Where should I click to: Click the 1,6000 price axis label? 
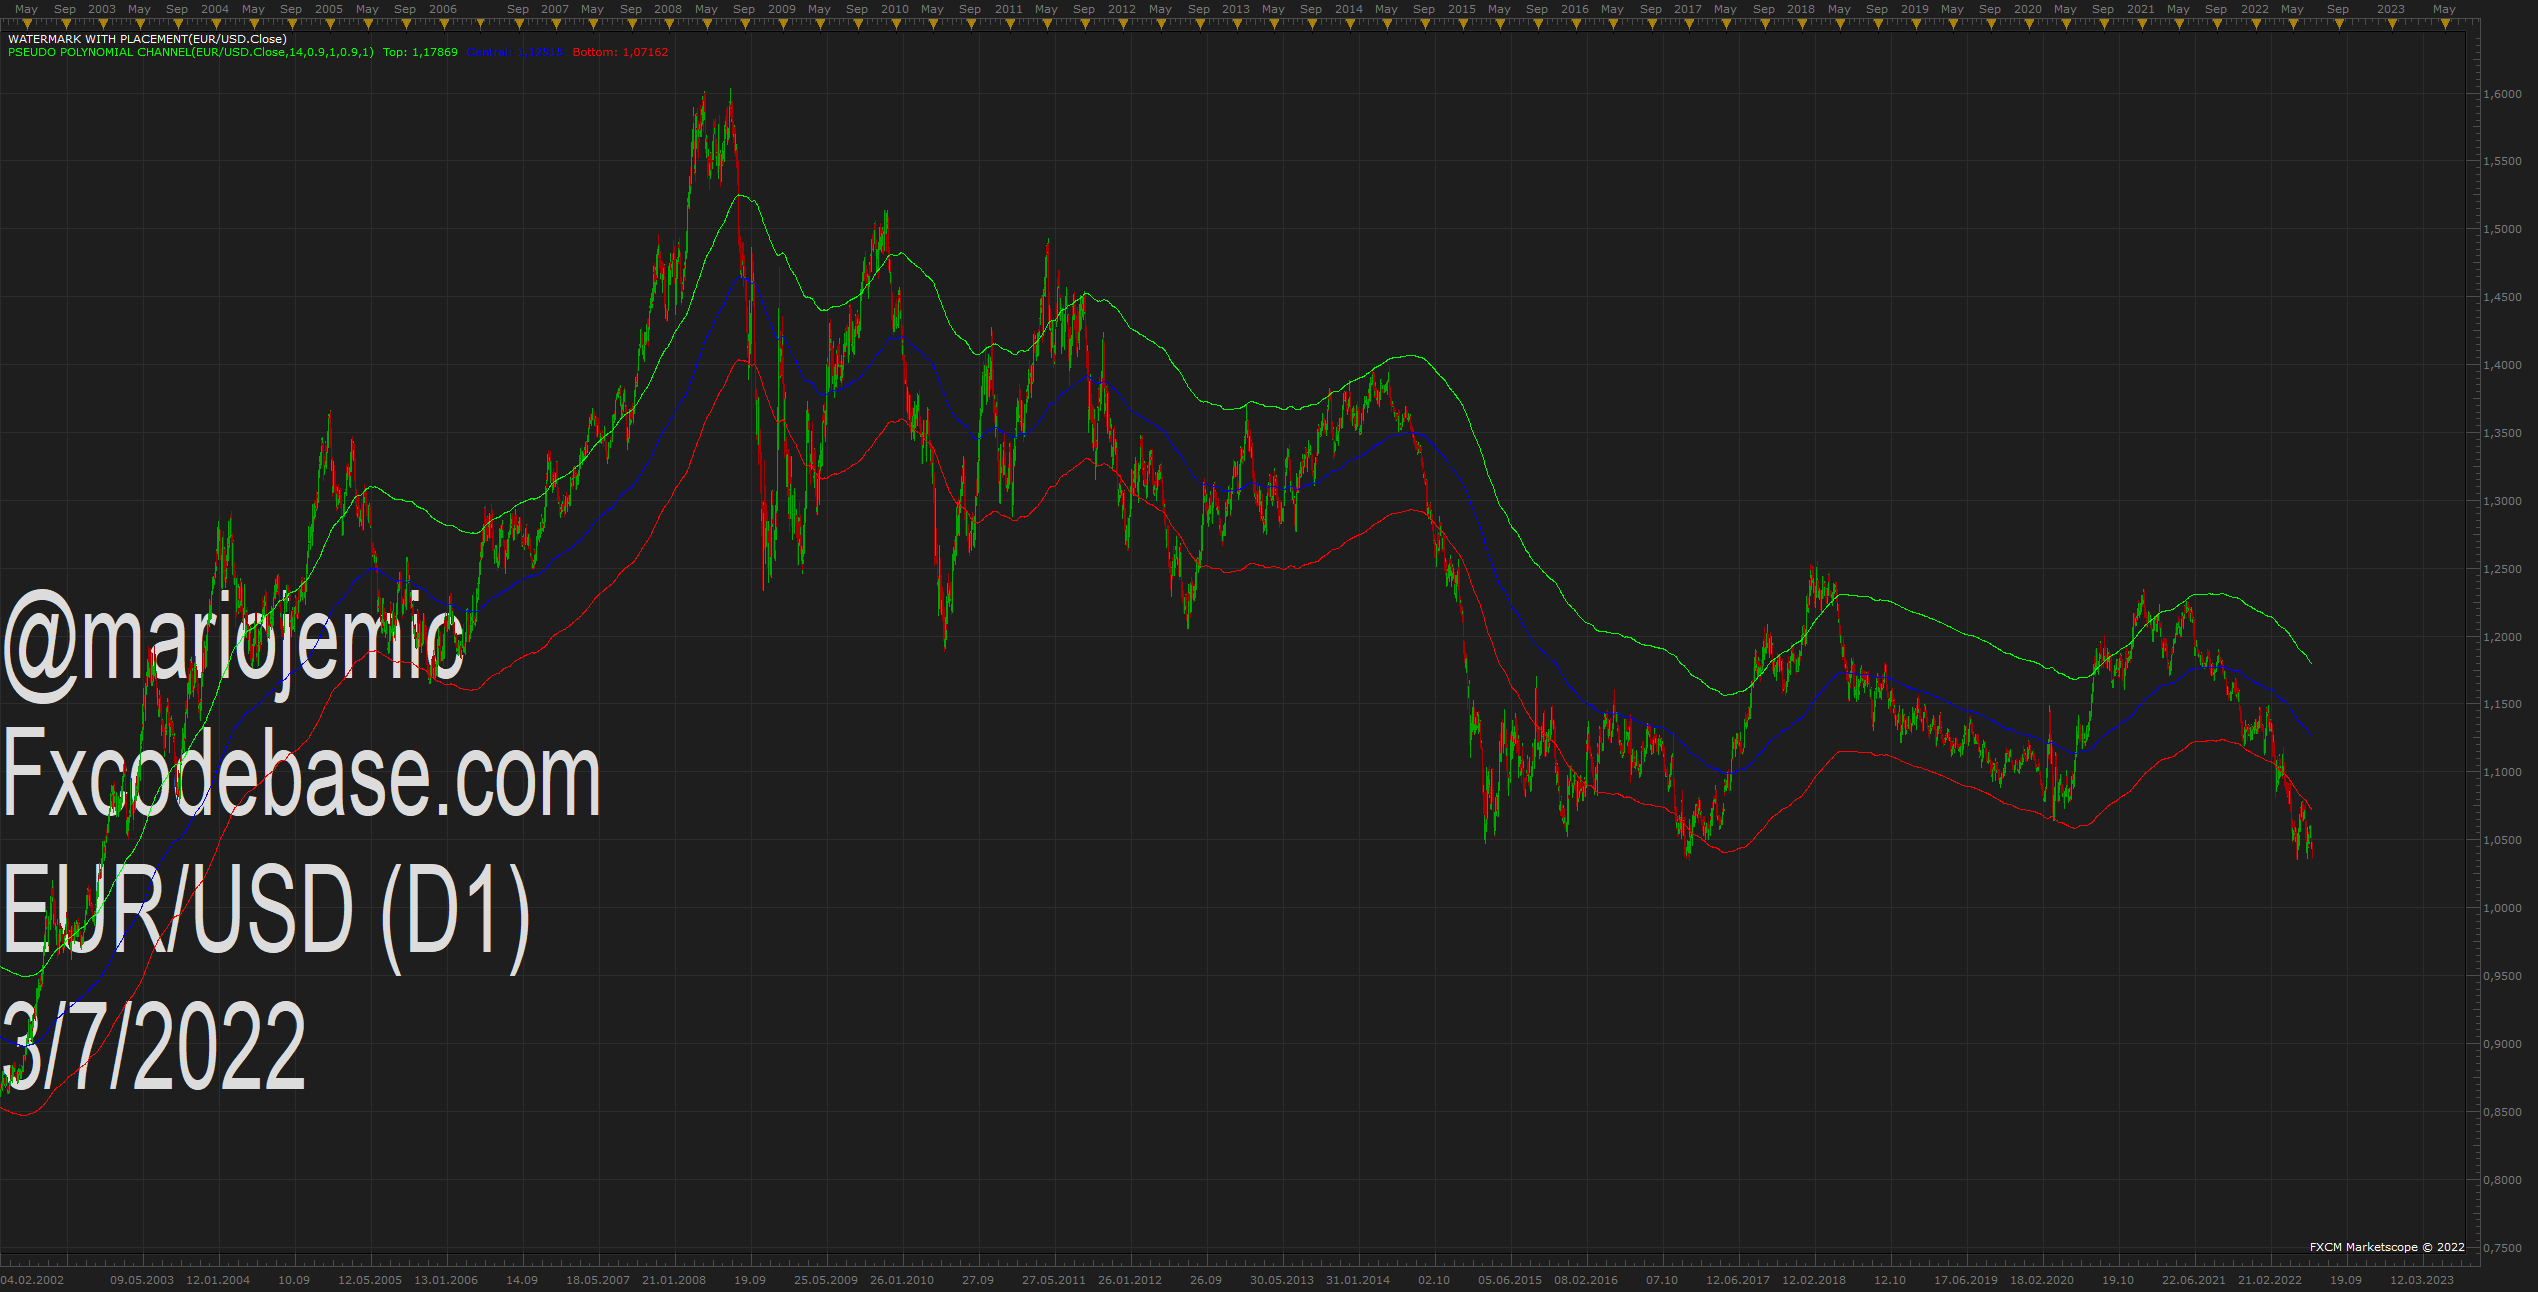2502,94
